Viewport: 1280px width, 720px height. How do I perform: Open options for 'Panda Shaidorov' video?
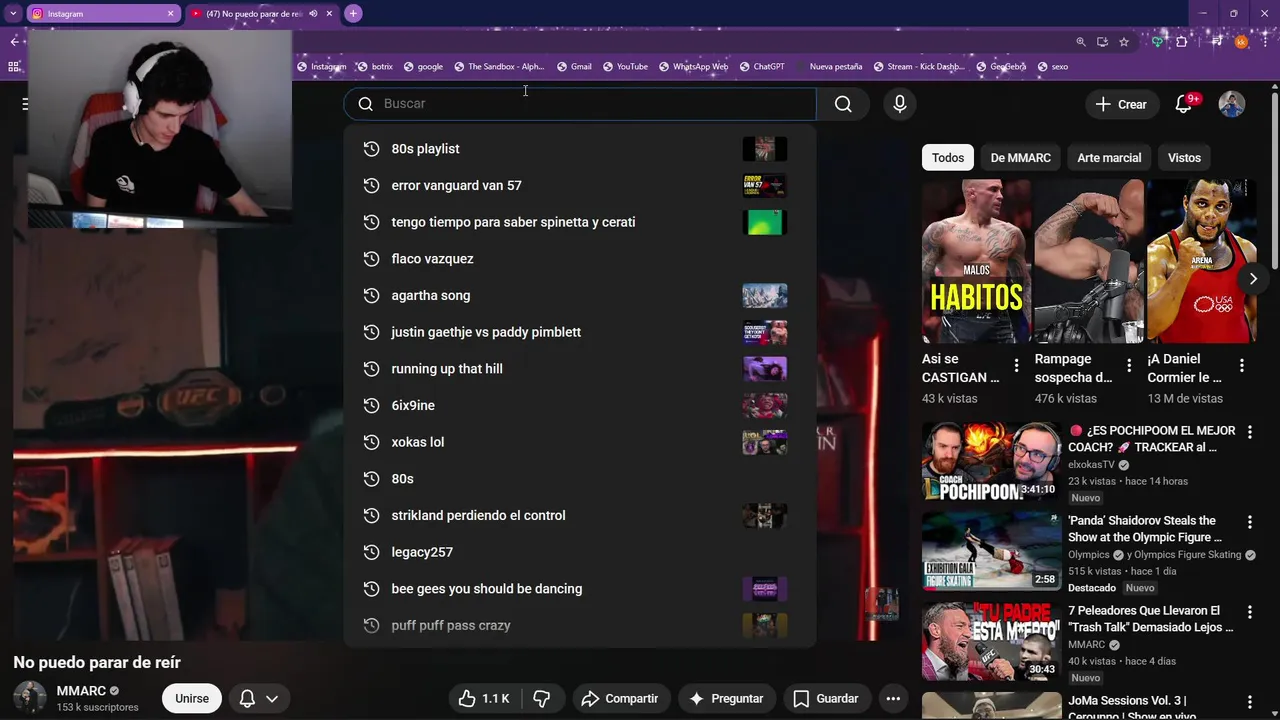(1249, 522)
